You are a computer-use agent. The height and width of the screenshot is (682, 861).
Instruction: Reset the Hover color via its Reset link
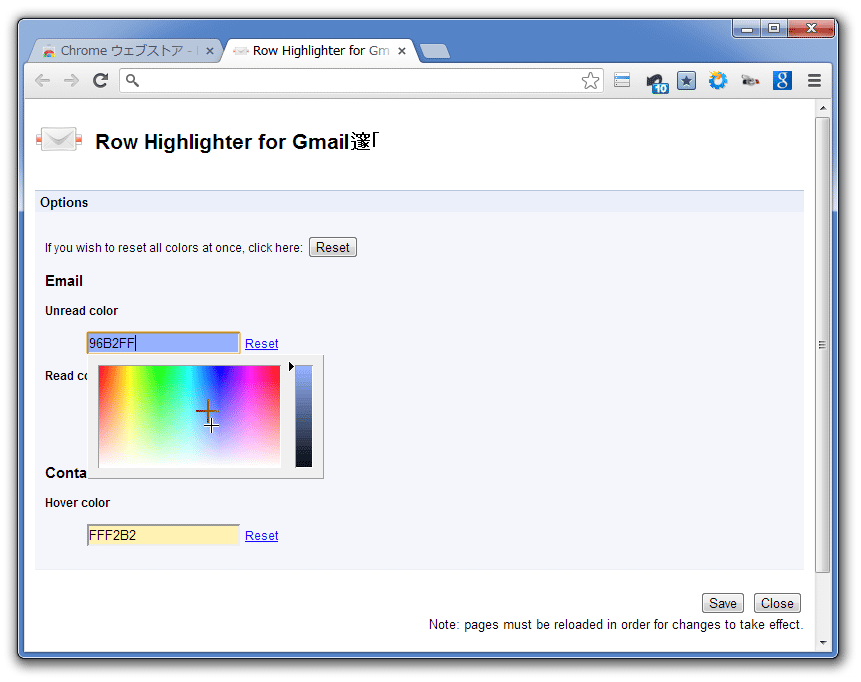(x=261, y=536)
